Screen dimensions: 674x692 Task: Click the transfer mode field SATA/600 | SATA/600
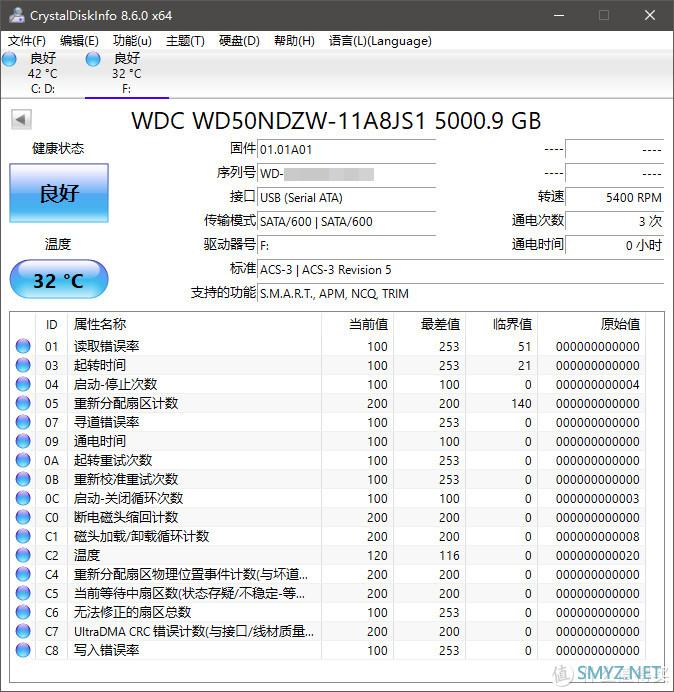(x=346, y=221)
